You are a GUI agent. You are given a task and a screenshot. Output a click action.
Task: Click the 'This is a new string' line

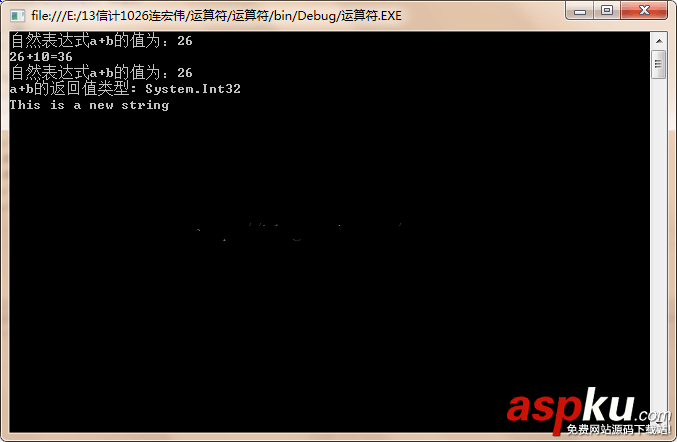(89, 105)
